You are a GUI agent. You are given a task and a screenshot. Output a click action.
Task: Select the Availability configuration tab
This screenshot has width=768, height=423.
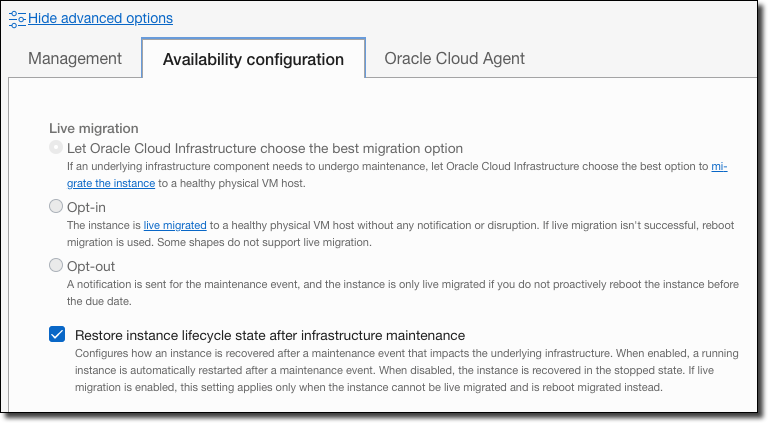point(253,59)
